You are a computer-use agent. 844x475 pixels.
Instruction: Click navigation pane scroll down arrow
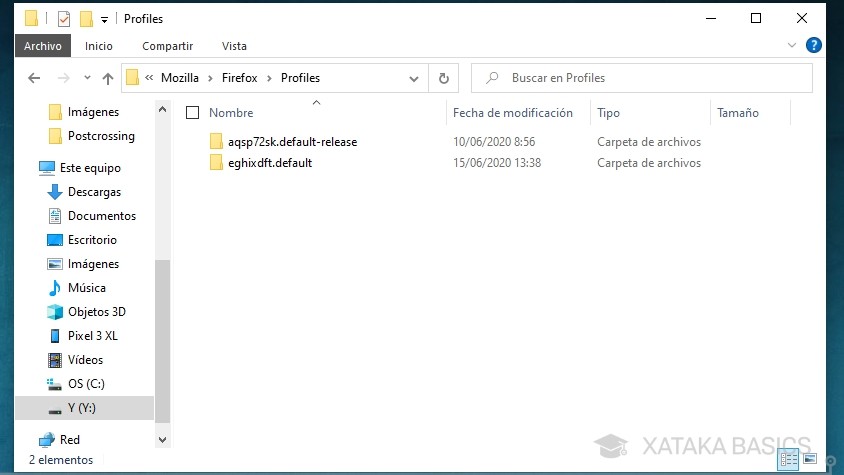[x=162, y=440]
